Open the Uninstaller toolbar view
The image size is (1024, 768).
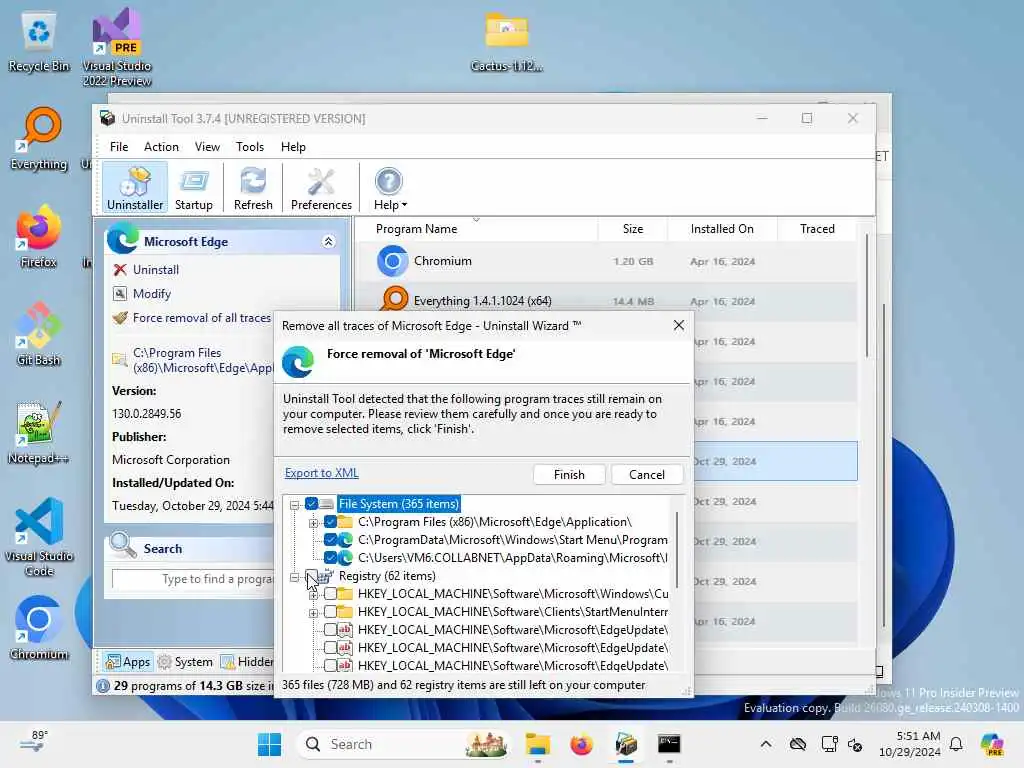coord(135,188)
